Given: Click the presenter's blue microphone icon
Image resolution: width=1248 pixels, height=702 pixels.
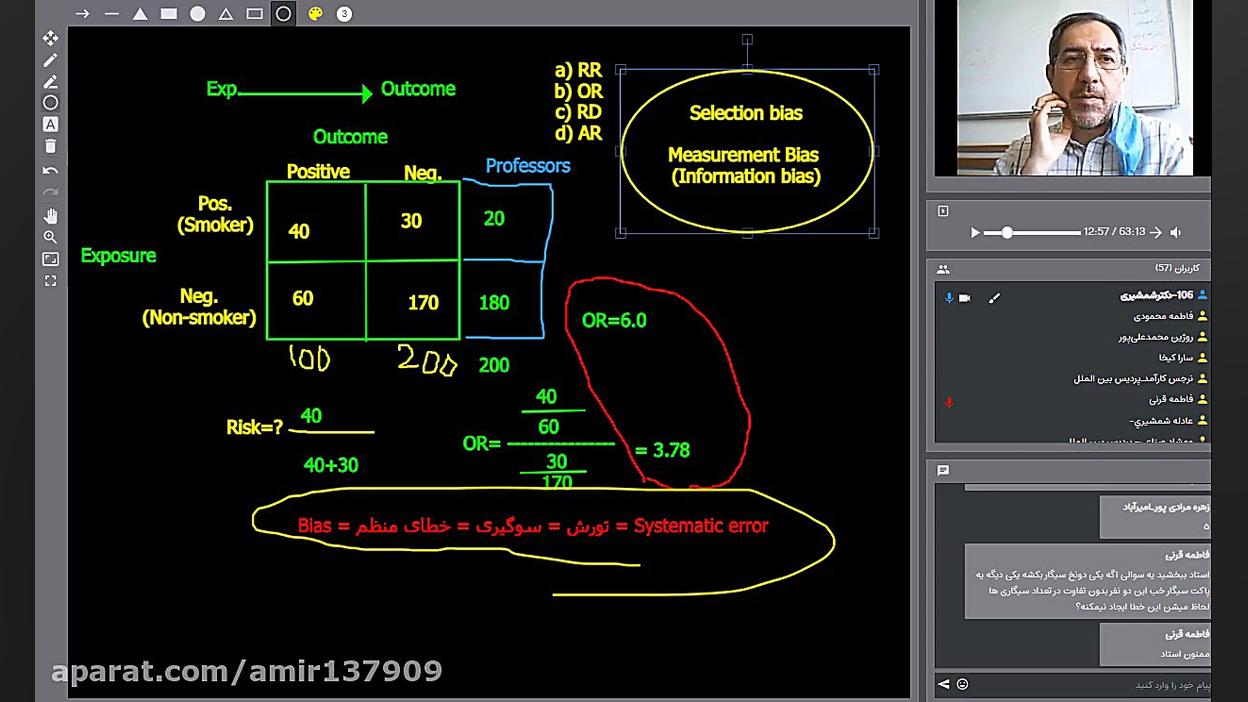Looking at the screenshot, I should 949,297.
